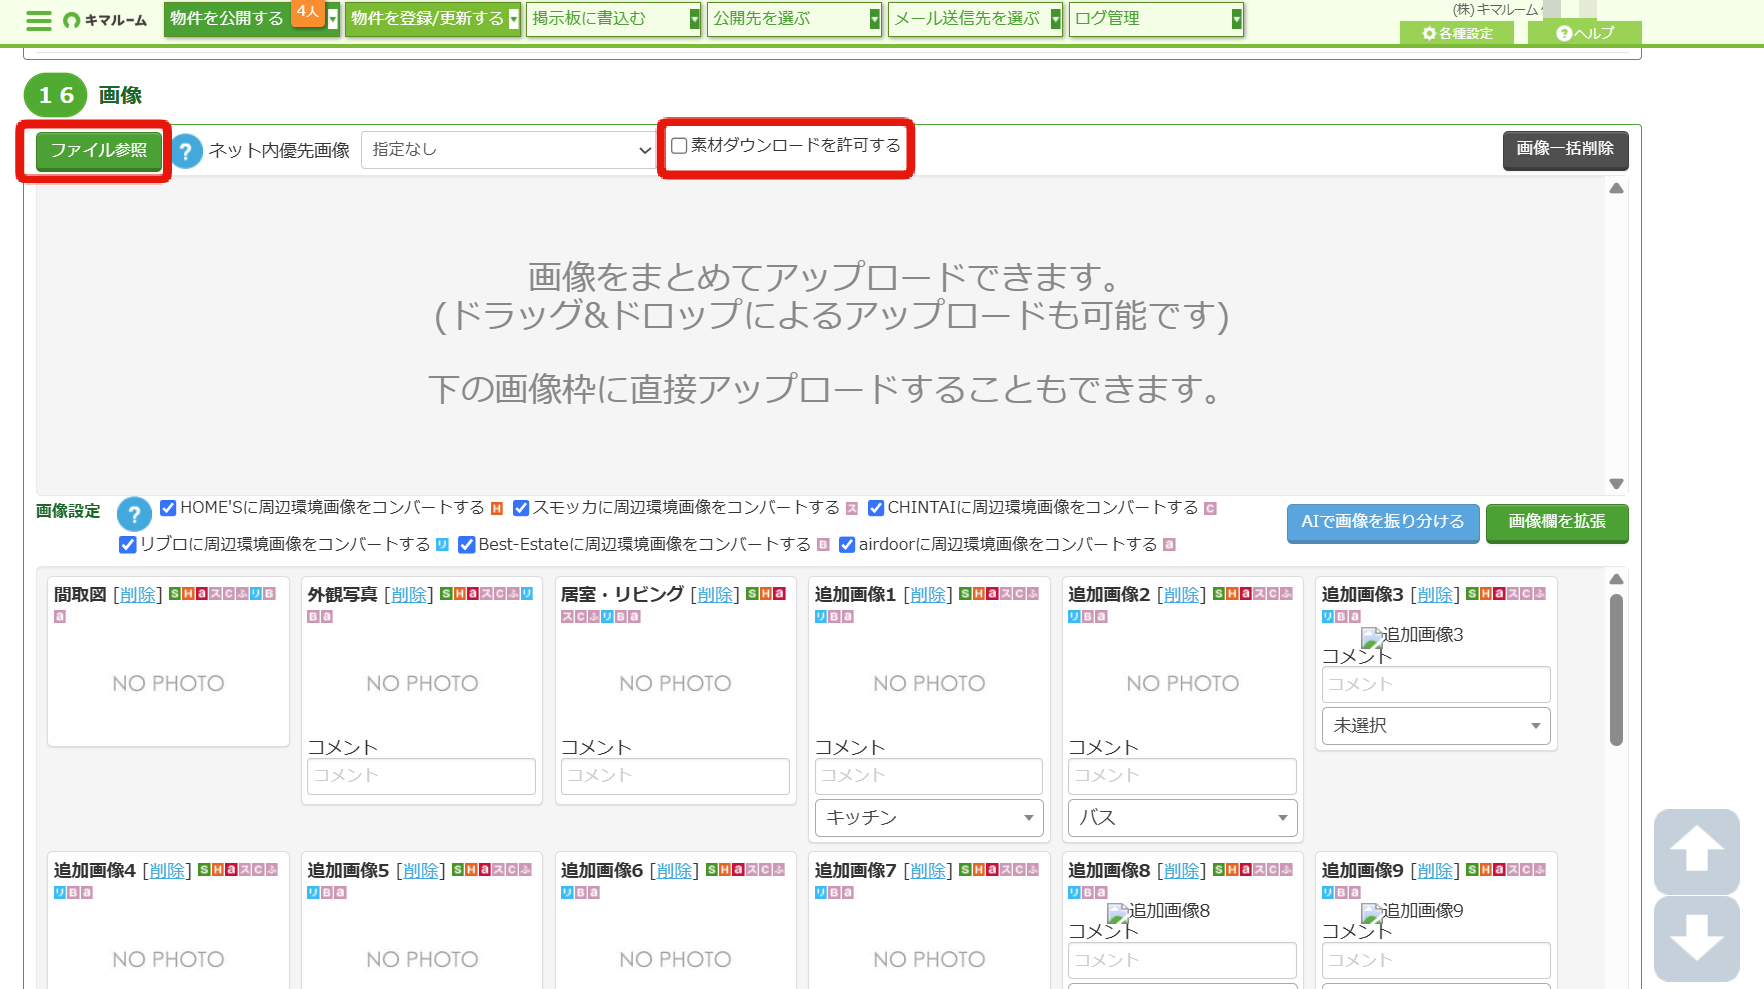Click the image grid scrollbar thumb

click(1616, 670)
